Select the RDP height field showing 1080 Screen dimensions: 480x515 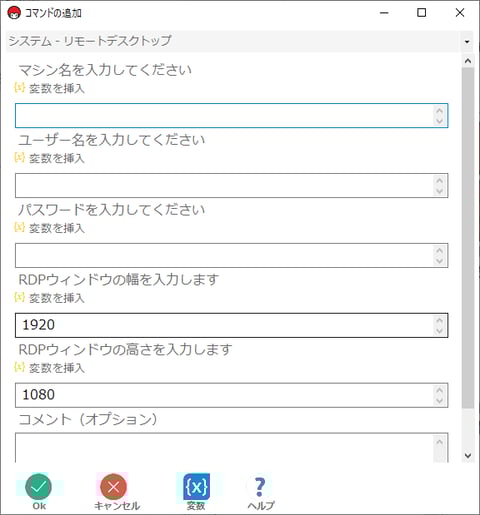231,395
